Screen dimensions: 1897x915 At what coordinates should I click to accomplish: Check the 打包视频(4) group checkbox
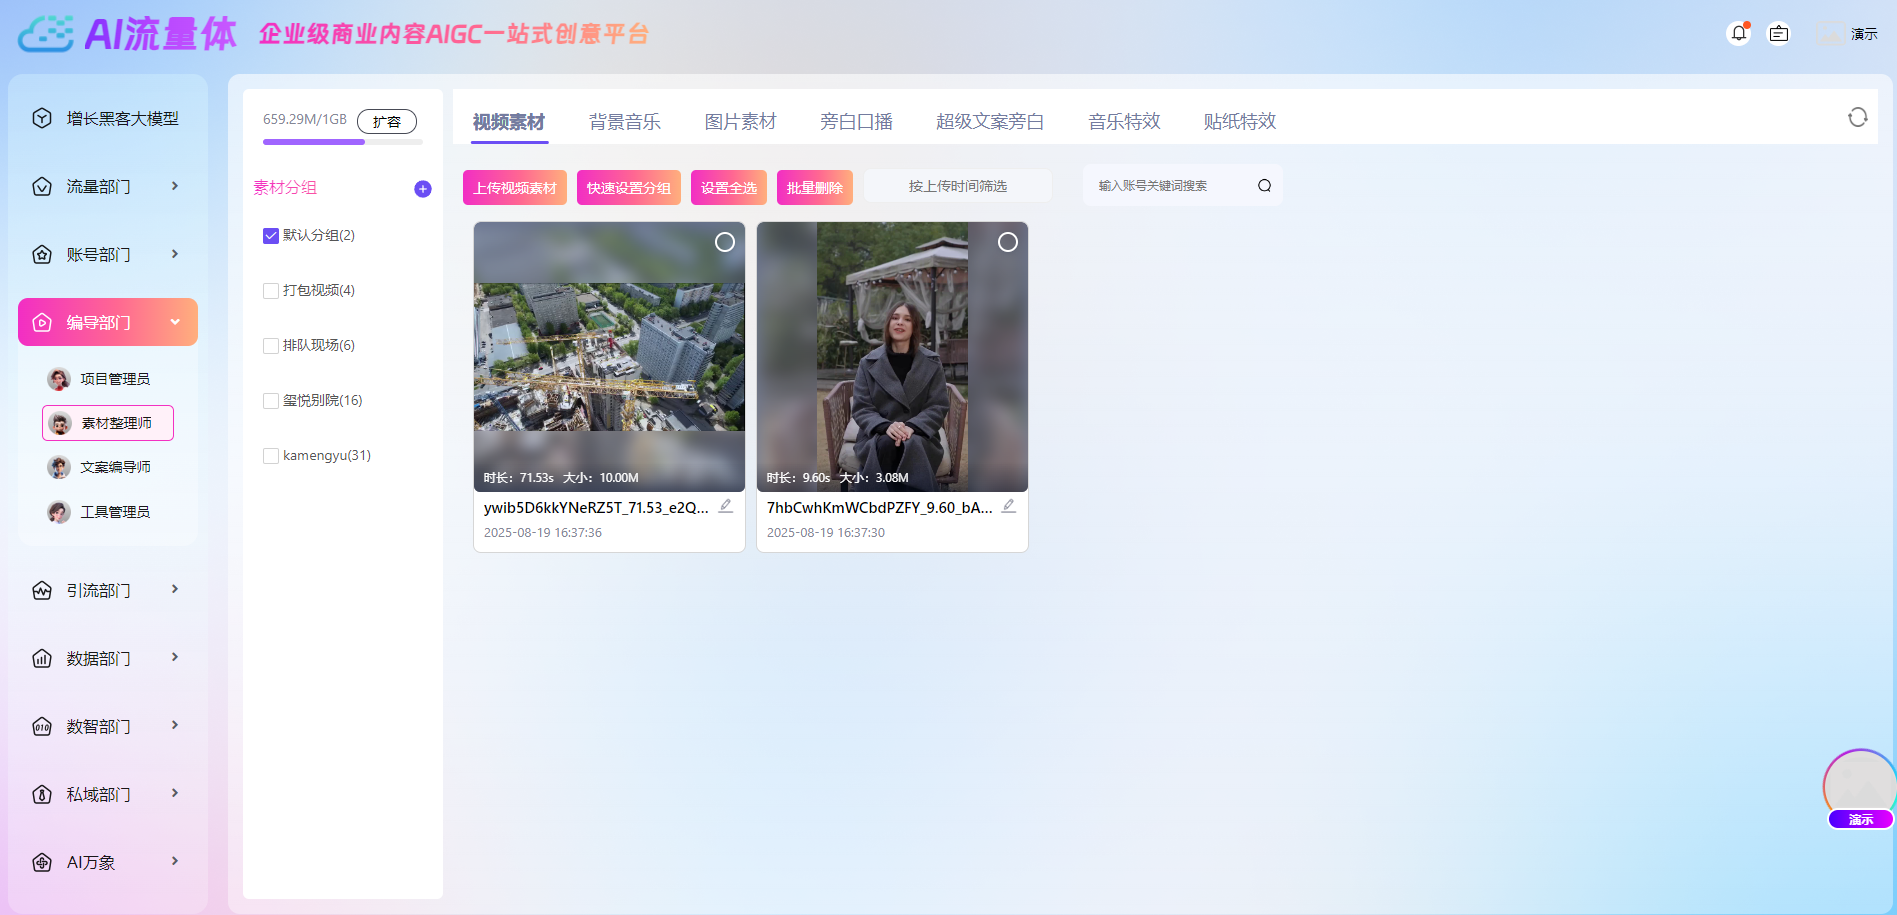pyautogui.click(x=270, y=290)
